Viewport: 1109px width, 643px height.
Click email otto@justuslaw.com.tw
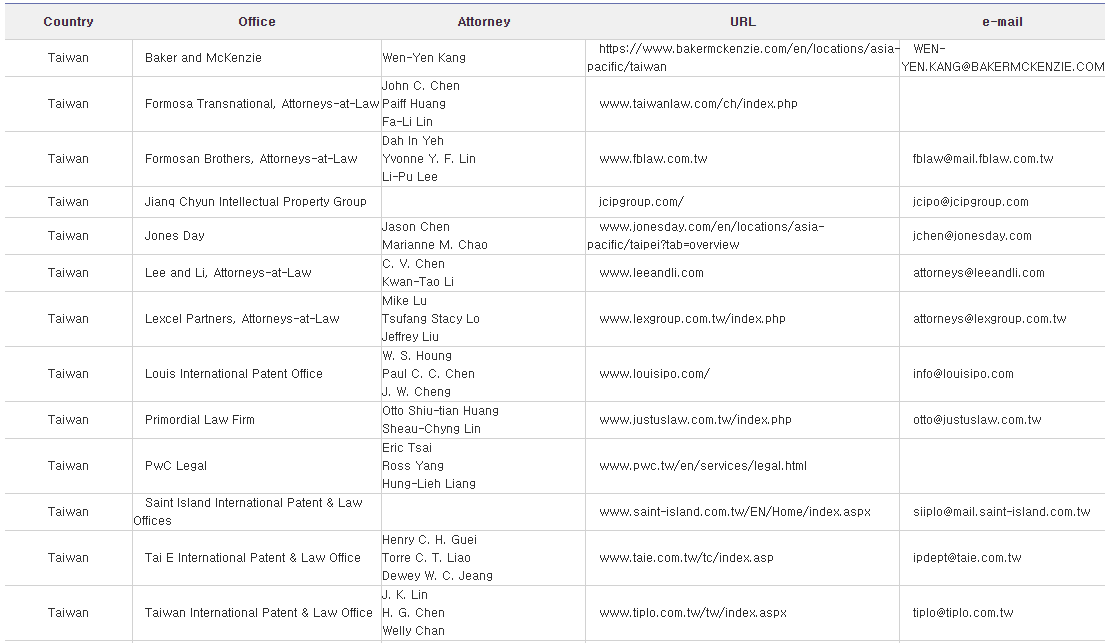click(977, 420)
